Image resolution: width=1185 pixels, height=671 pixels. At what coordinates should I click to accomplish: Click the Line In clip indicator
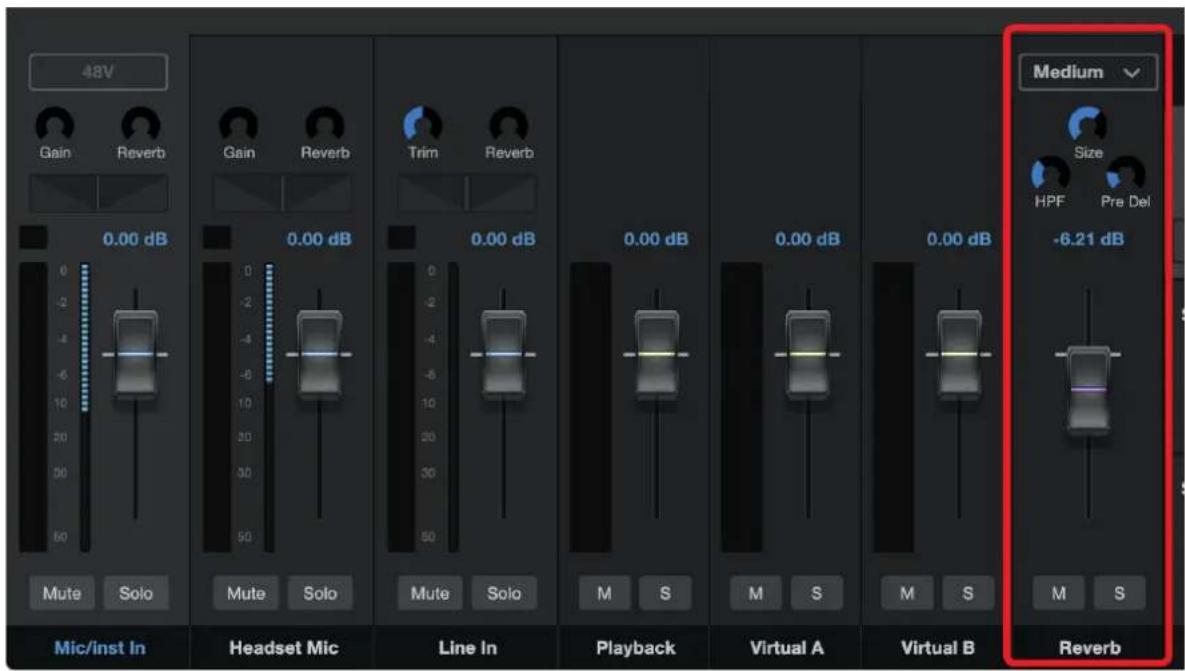coord(401,237)
